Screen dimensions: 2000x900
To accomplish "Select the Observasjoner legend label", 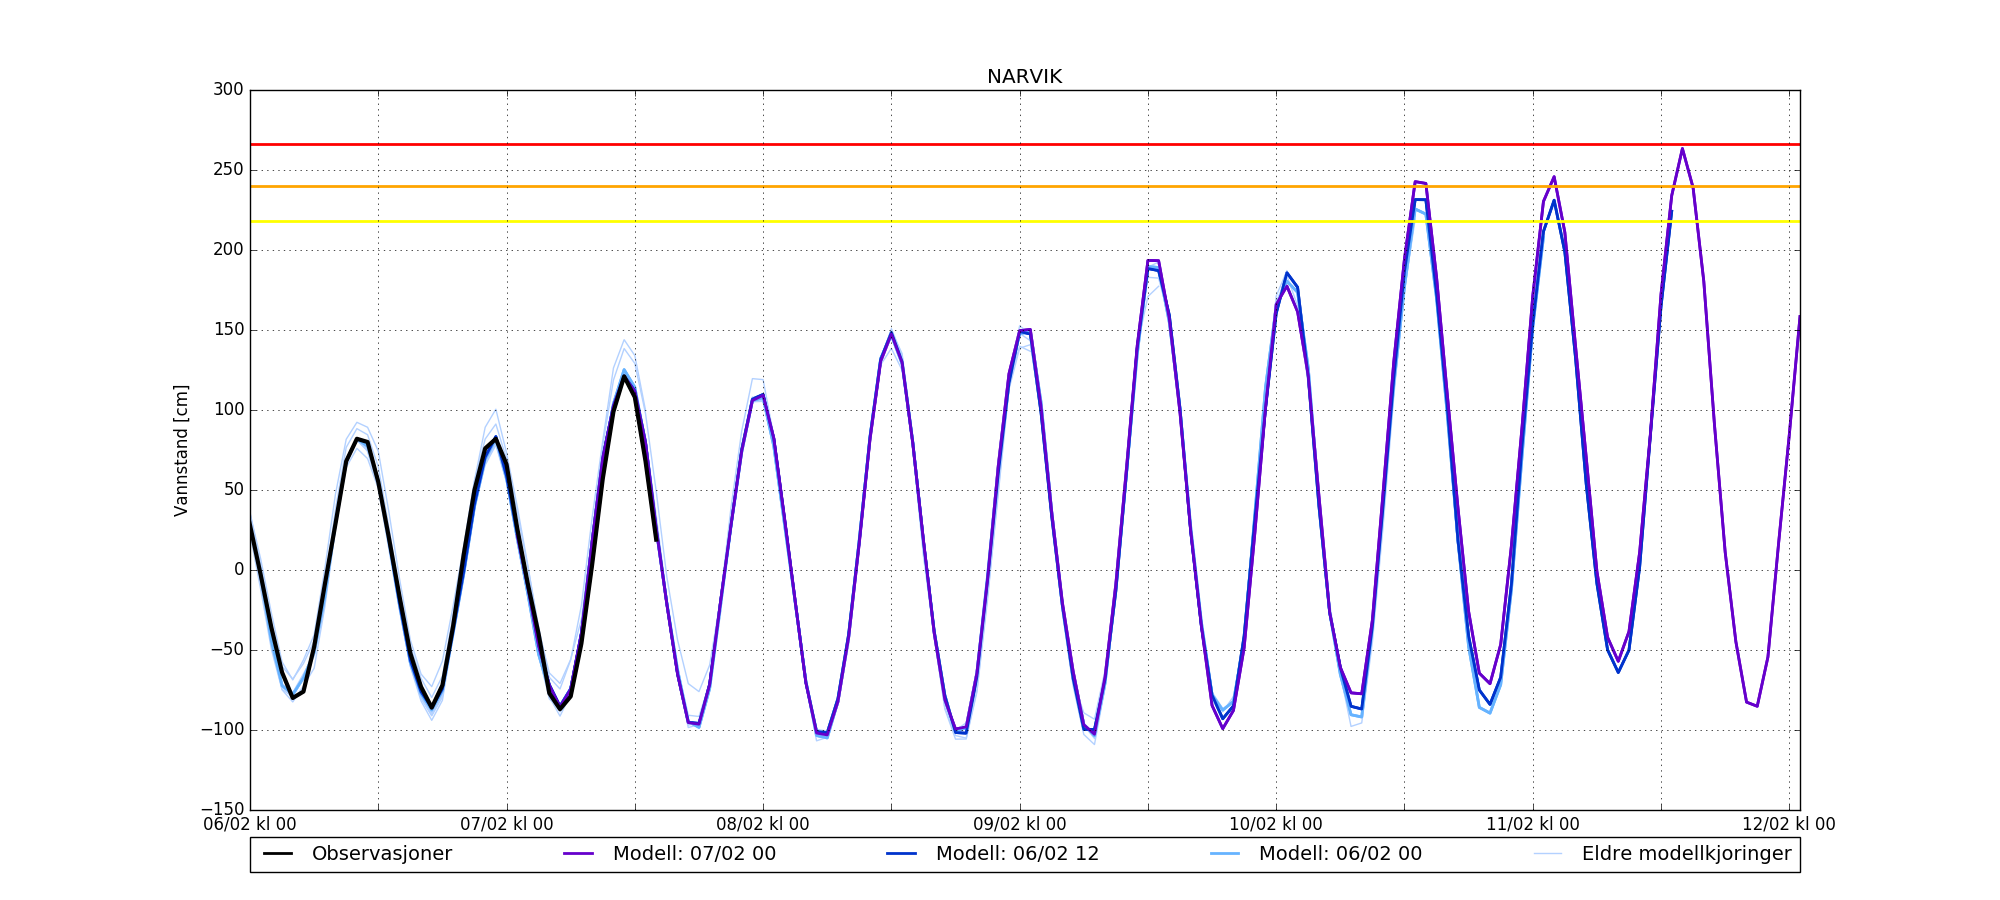I will click(381, 854).
